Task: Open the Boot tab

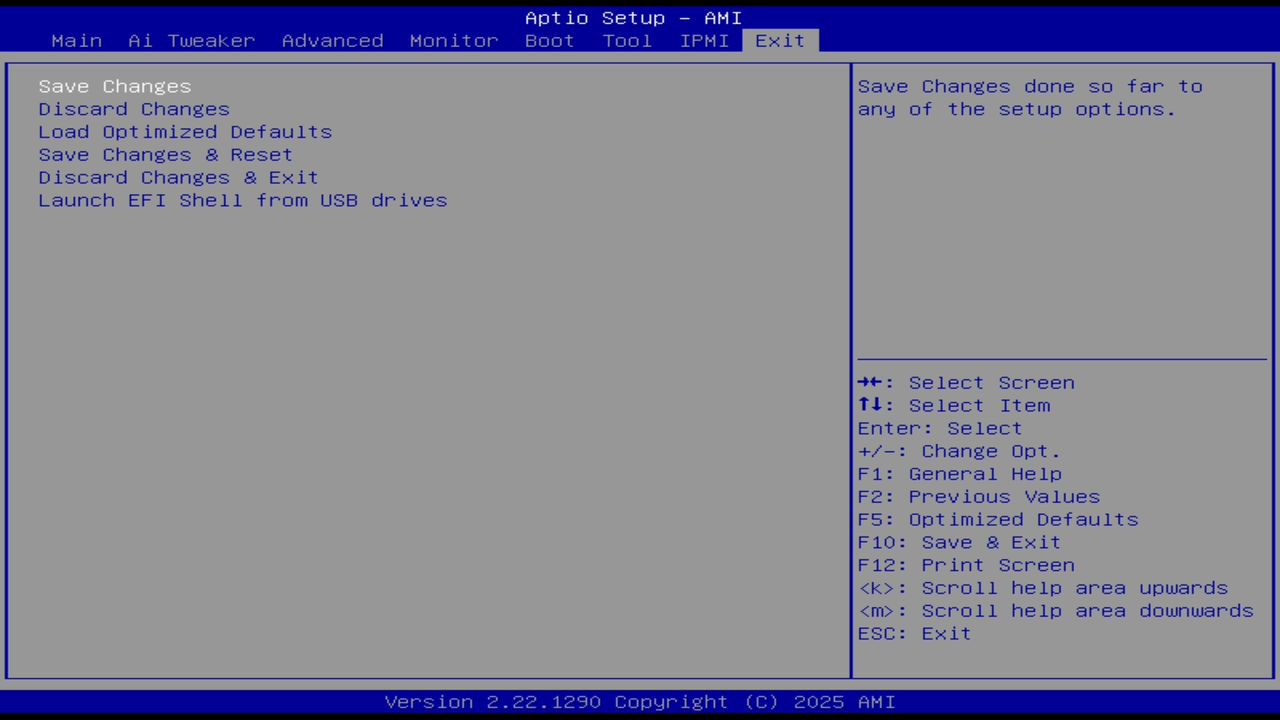Action: 548,40
